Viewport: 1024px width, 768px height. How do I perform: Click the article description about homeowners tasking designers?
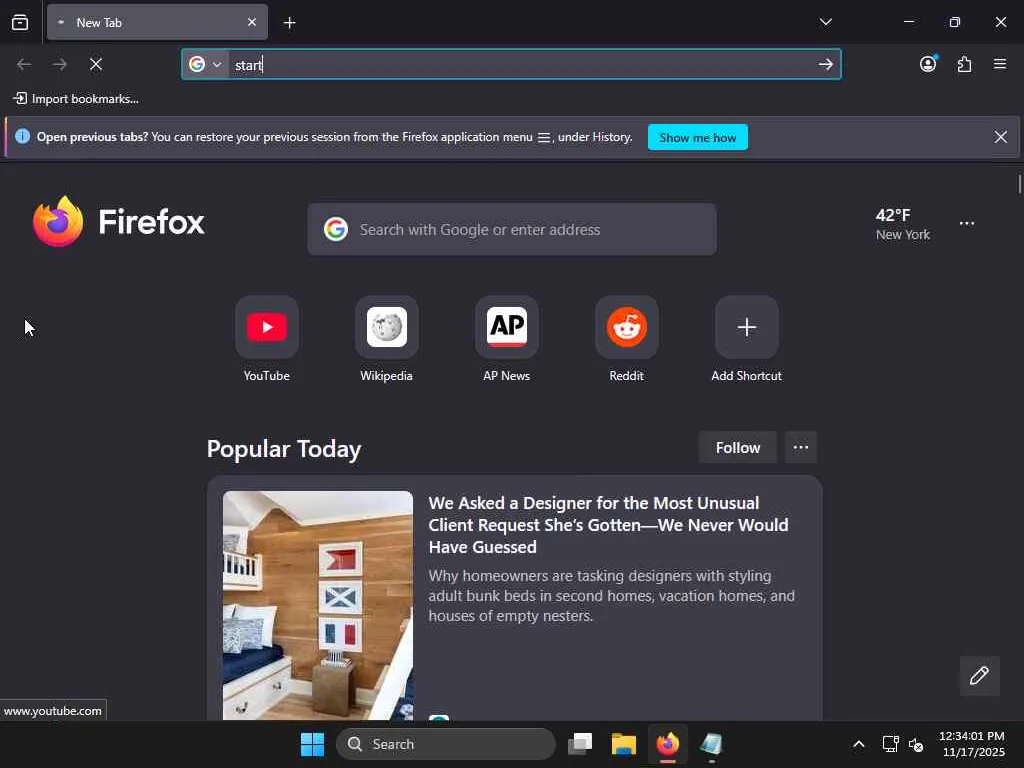(612, 596)
